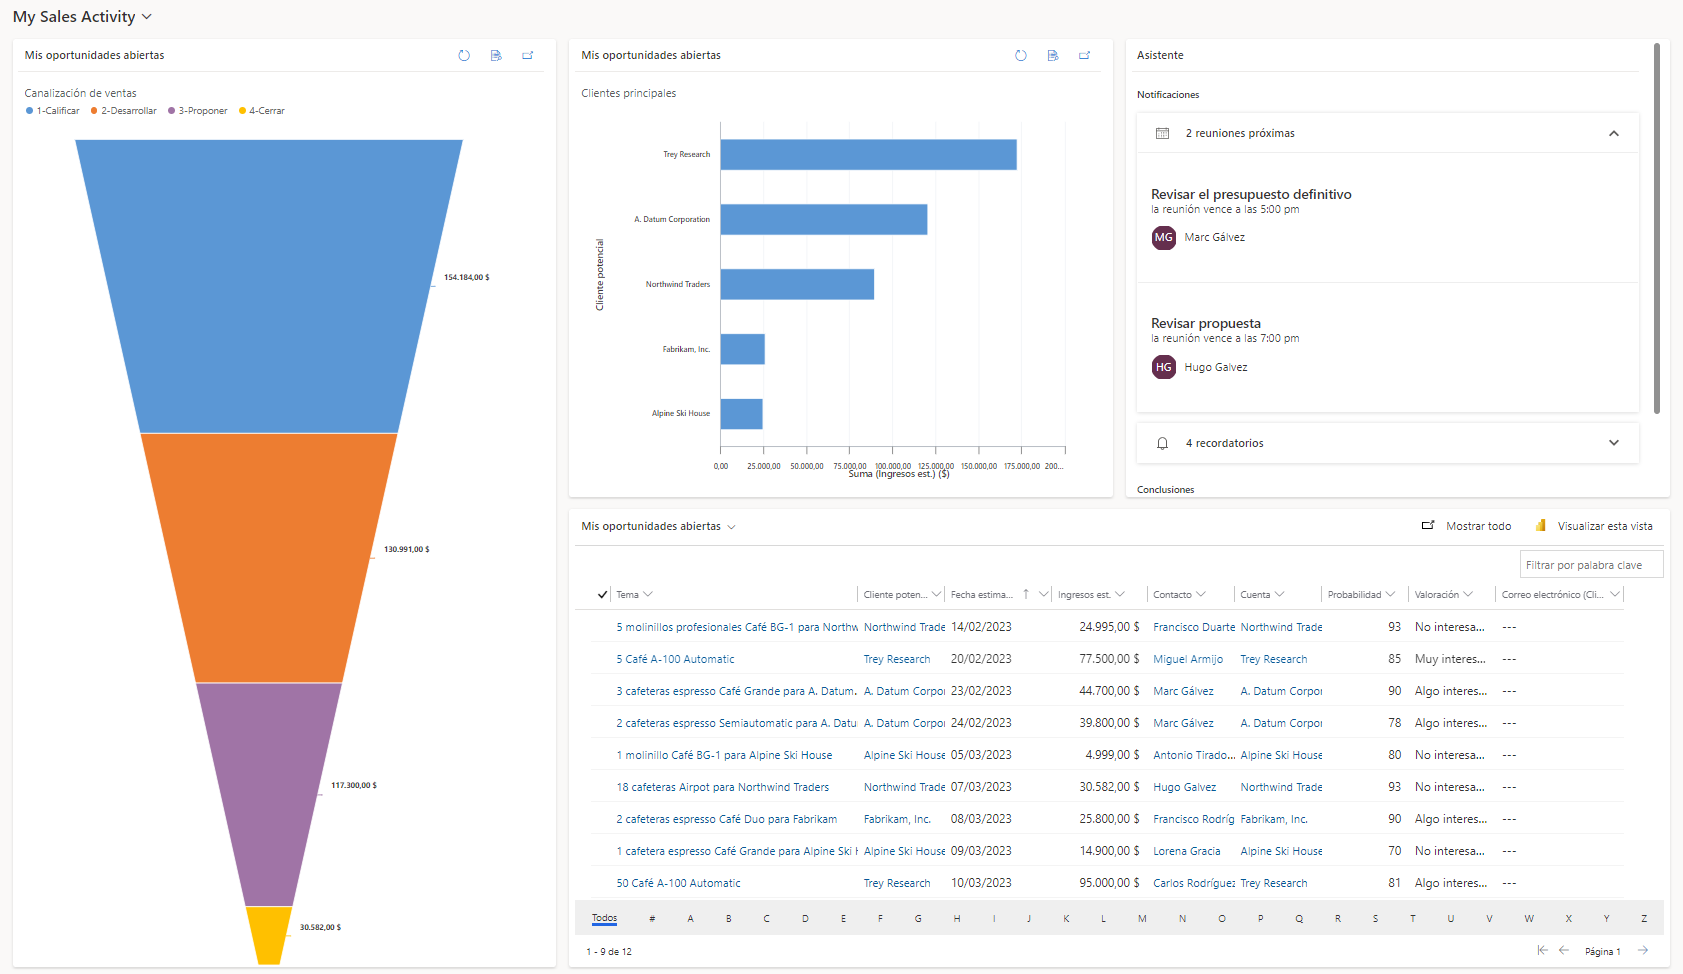Click the Power BI visualize icon

1541,526
